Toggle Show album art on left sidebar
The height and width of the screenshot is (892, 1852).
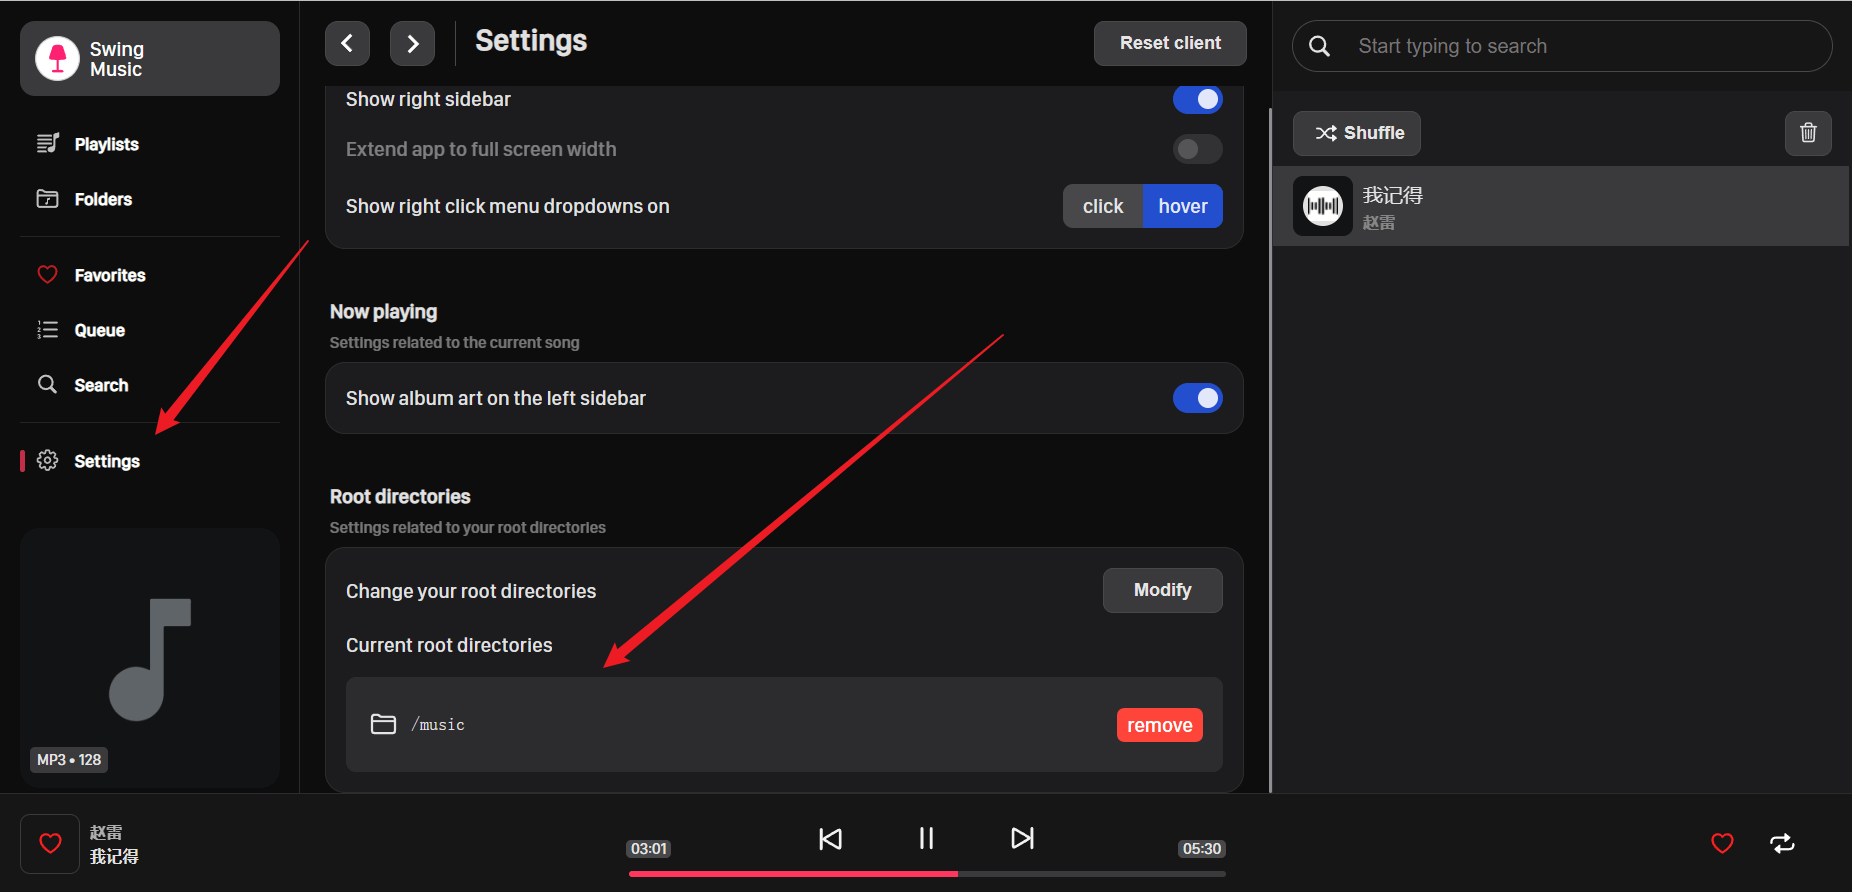tap(1197, 398)
